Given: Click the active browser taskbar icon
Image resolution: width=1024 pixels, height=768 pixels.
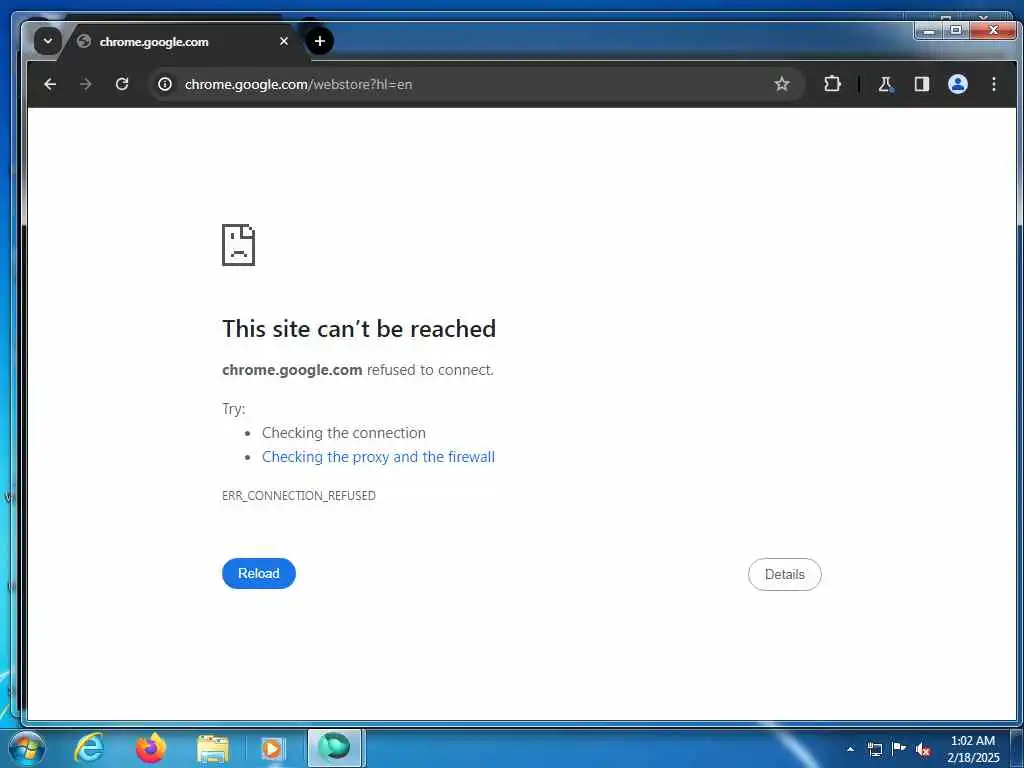Looking at the screenshot, I should (334, 748).
